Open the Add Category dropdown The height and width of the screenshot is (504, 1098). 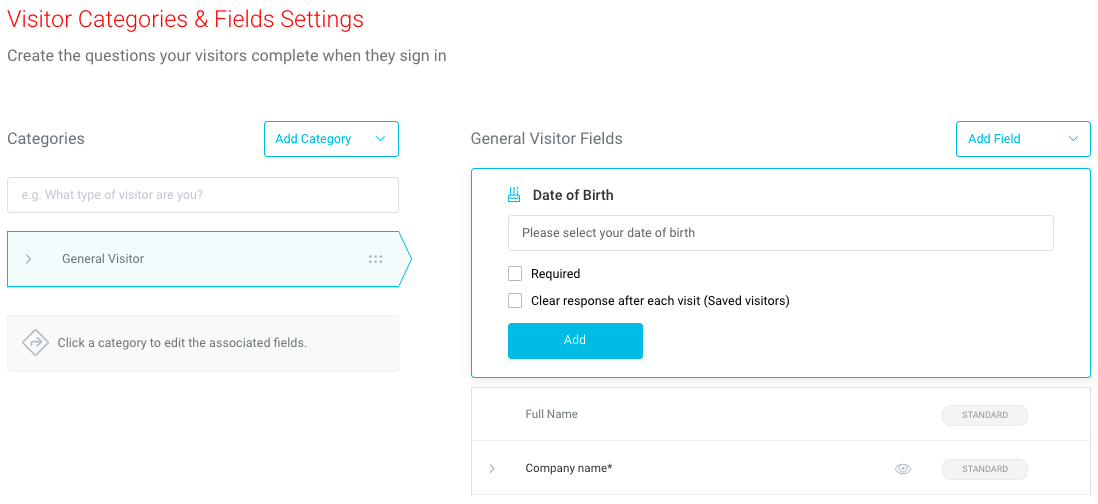click(x=331, y=139)
